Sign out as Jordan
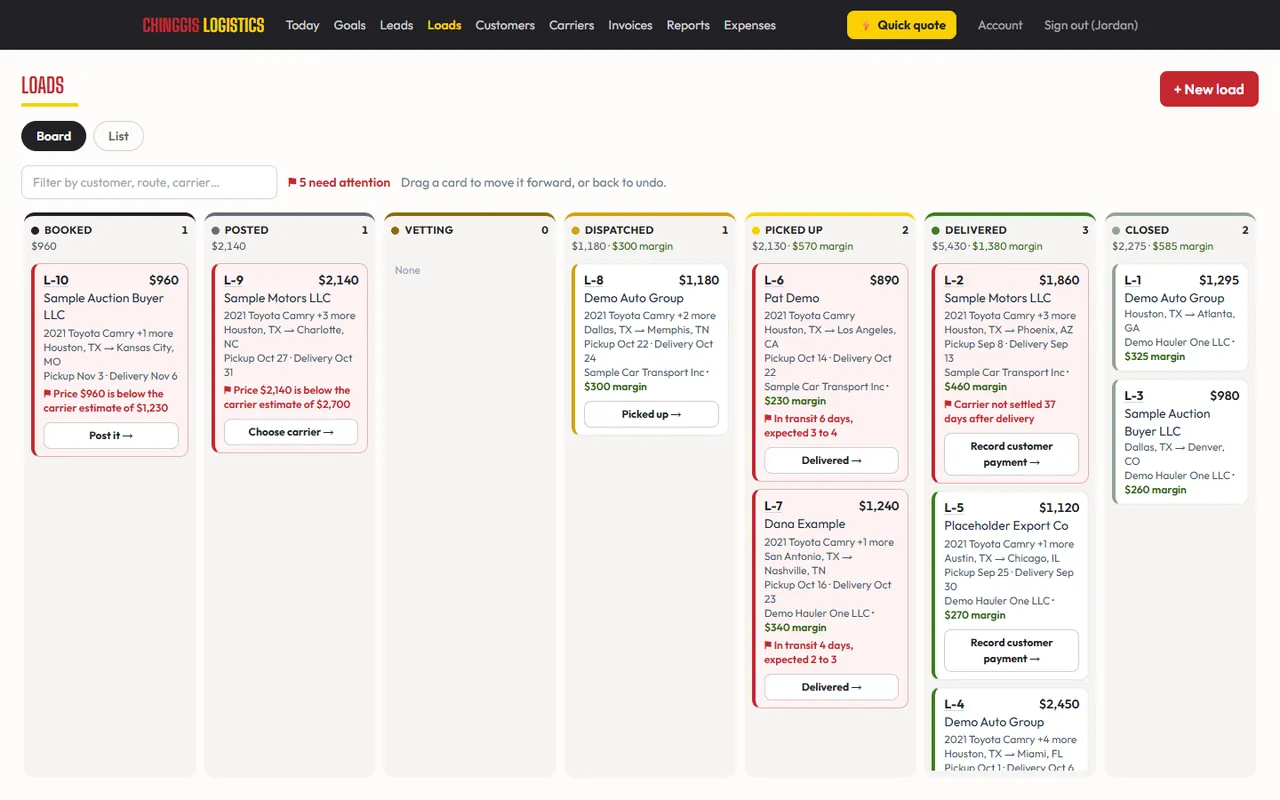 tap(1091, 25)
